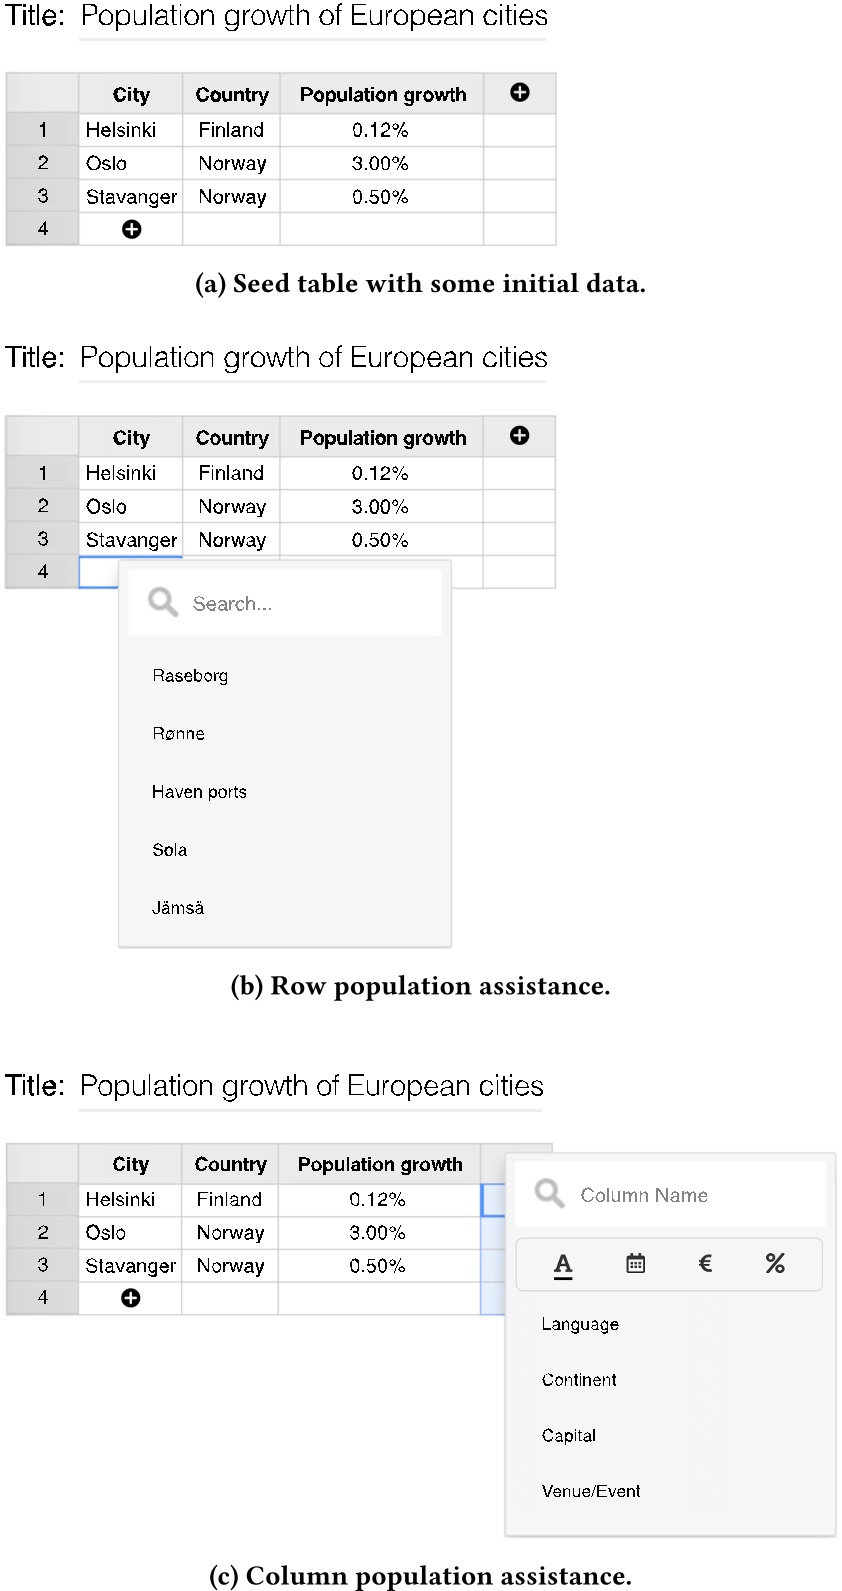This screenshot has height=1591, width=842.
Task: Pick Jämsä from the suggestion list
Action: tap(177, 908)
